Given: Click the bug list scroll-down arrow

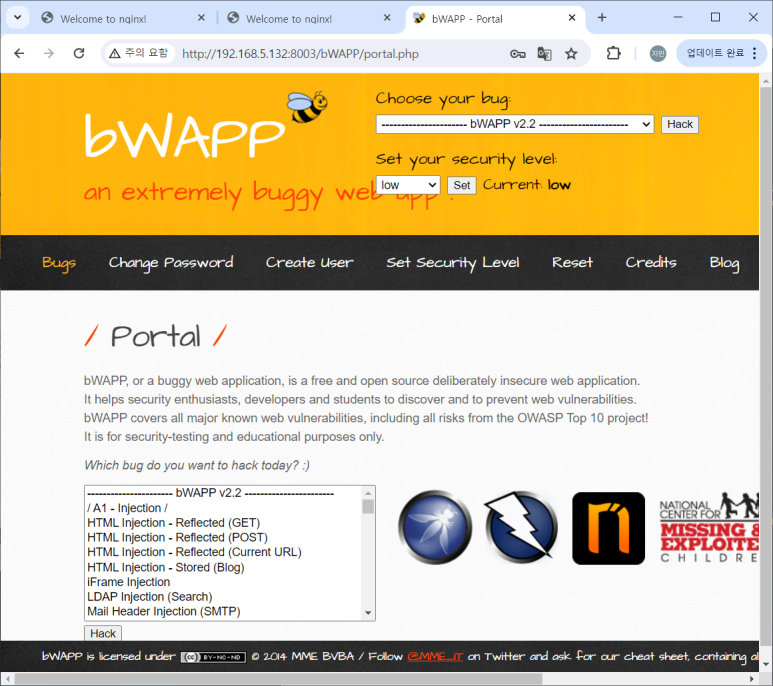Looking at the screenshot, I should click(x=368, y=613).
